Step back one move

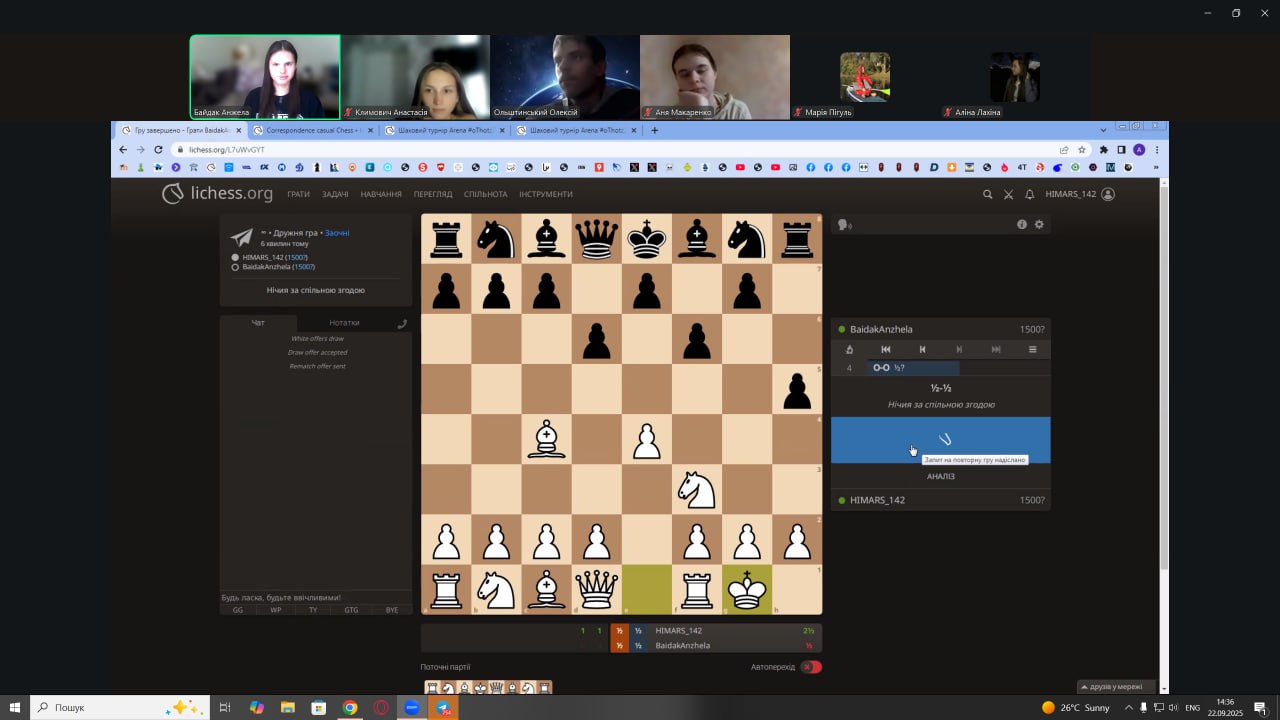(x=922, y=349)
